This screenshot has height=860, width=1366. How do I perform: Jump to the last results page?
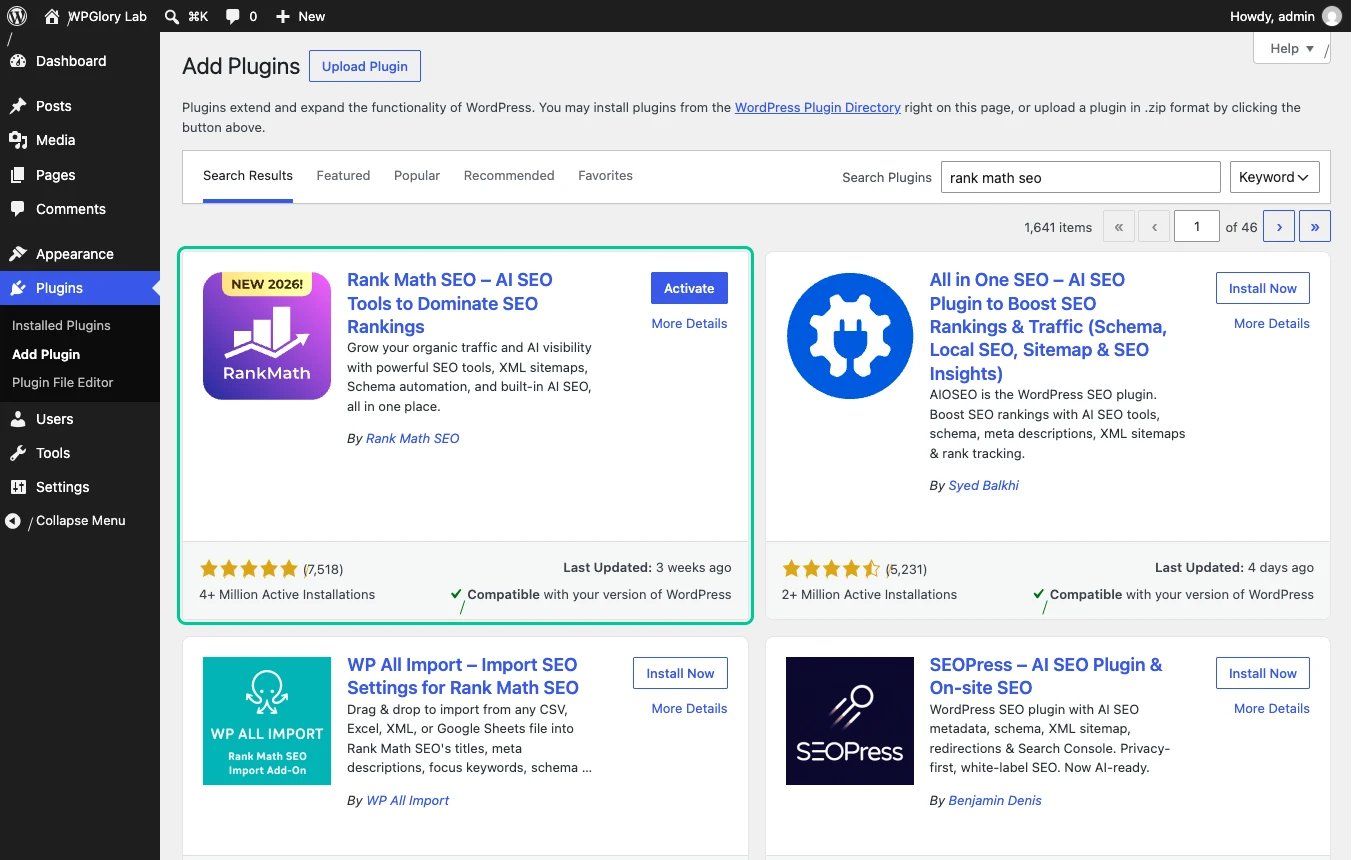point(1315,227)
